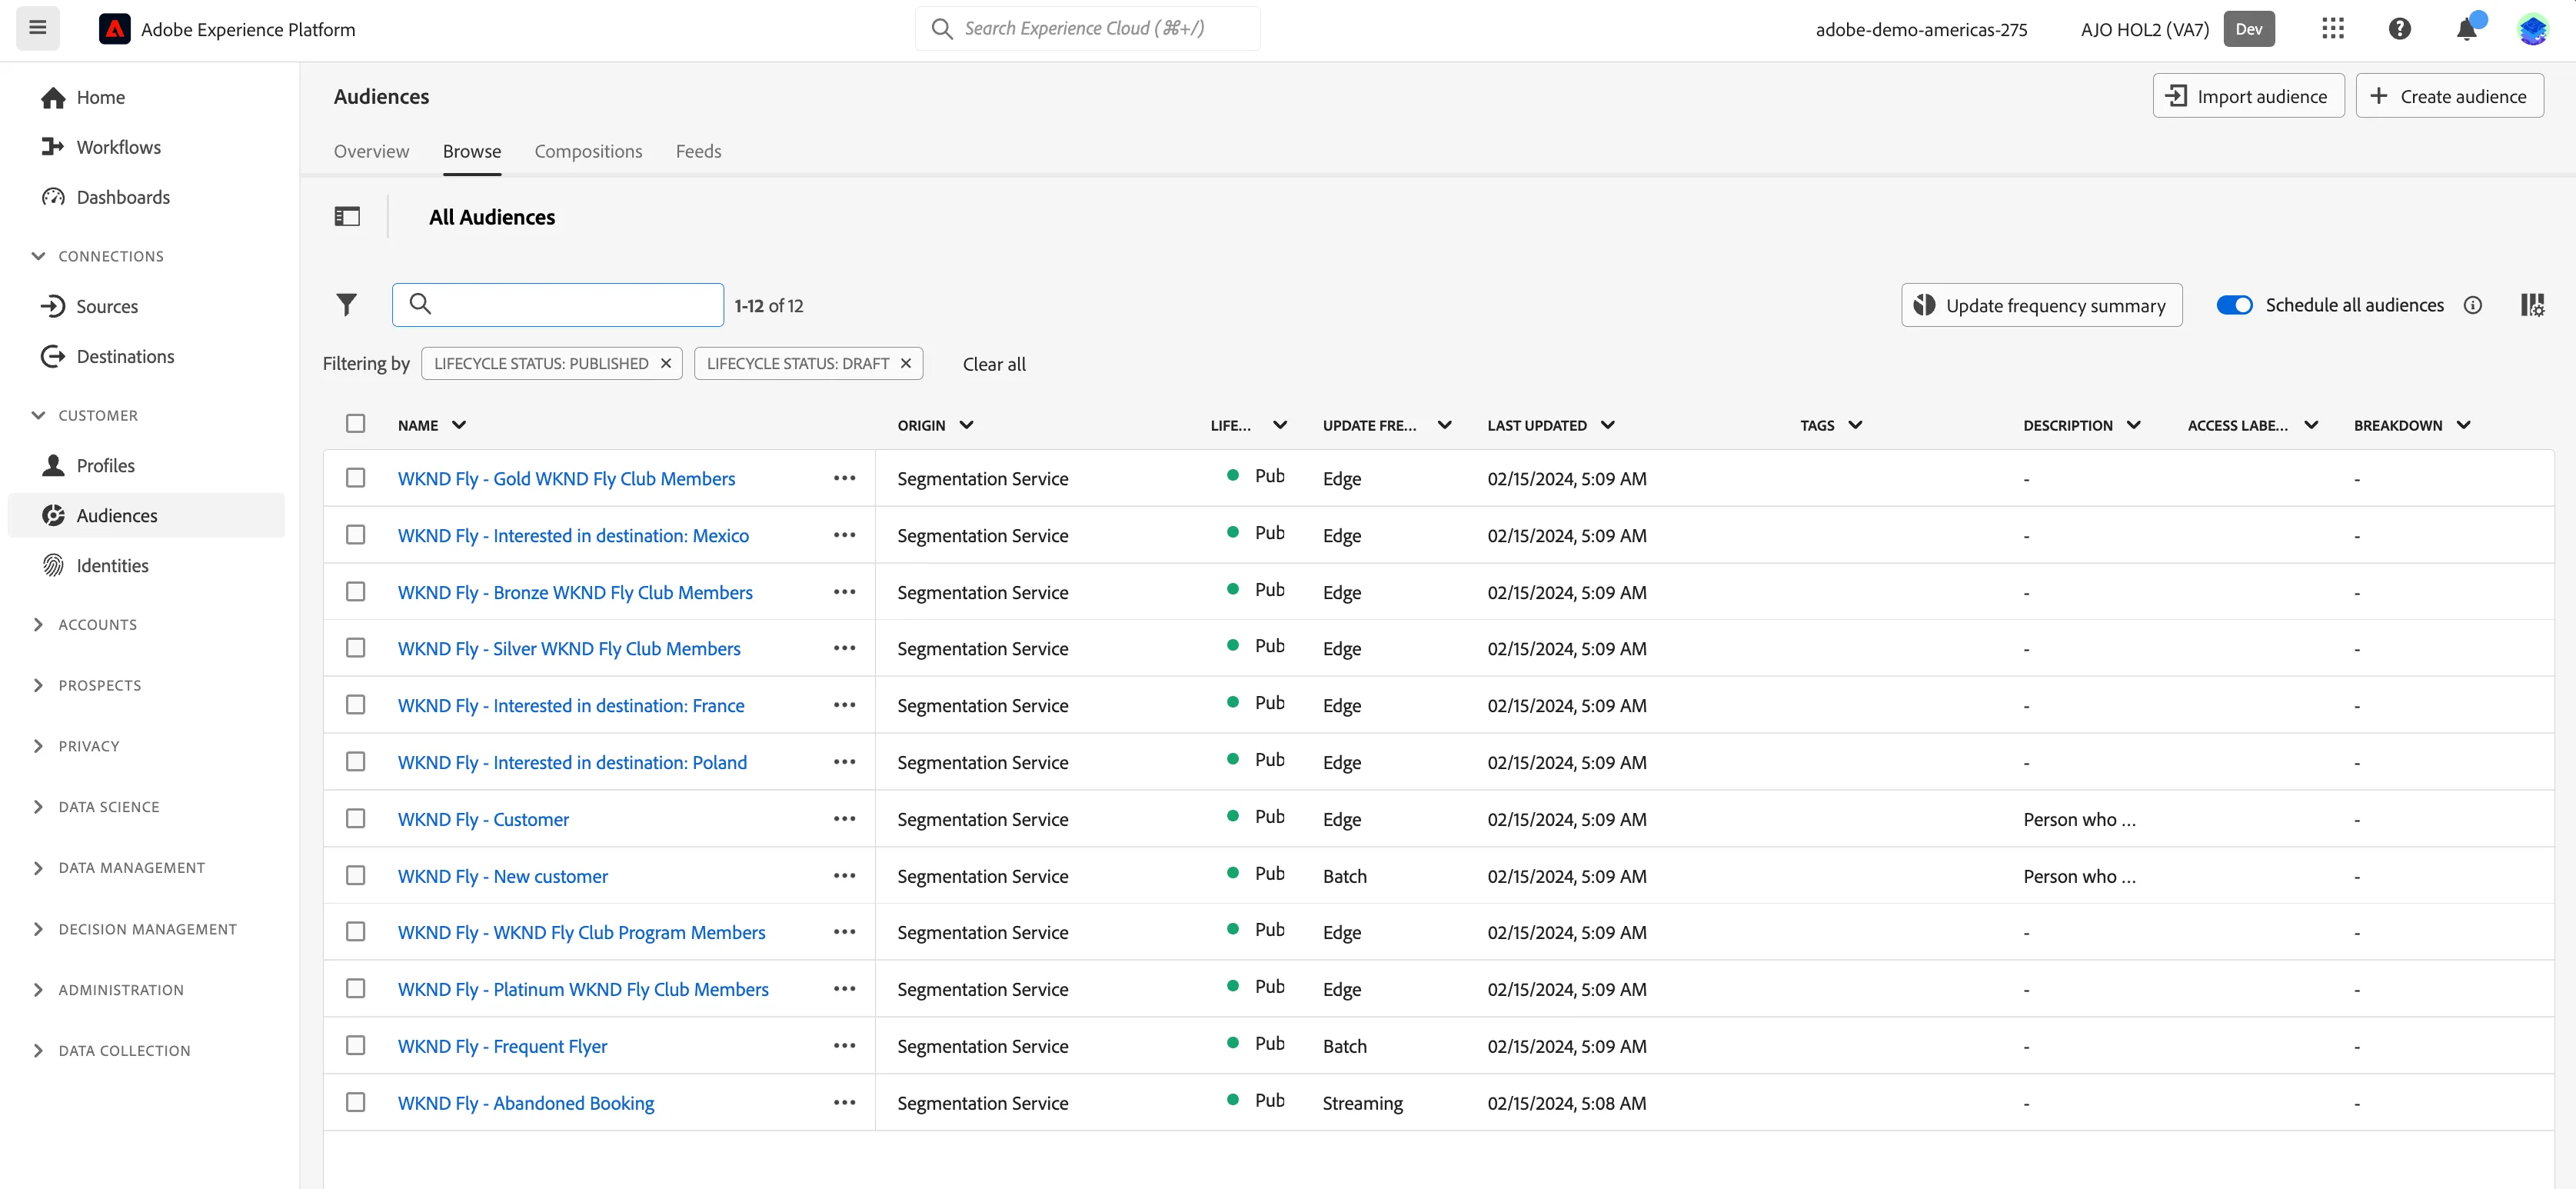
Task: Open more actions for Abandoned Booking
Action: pyautogui.click(x=844, y=1102)
